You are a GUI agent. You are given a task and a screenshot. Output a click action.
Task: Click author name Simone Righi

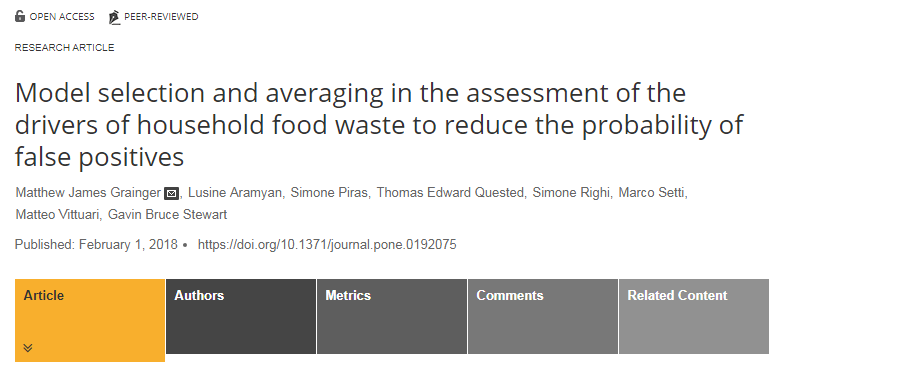(571, 193)
